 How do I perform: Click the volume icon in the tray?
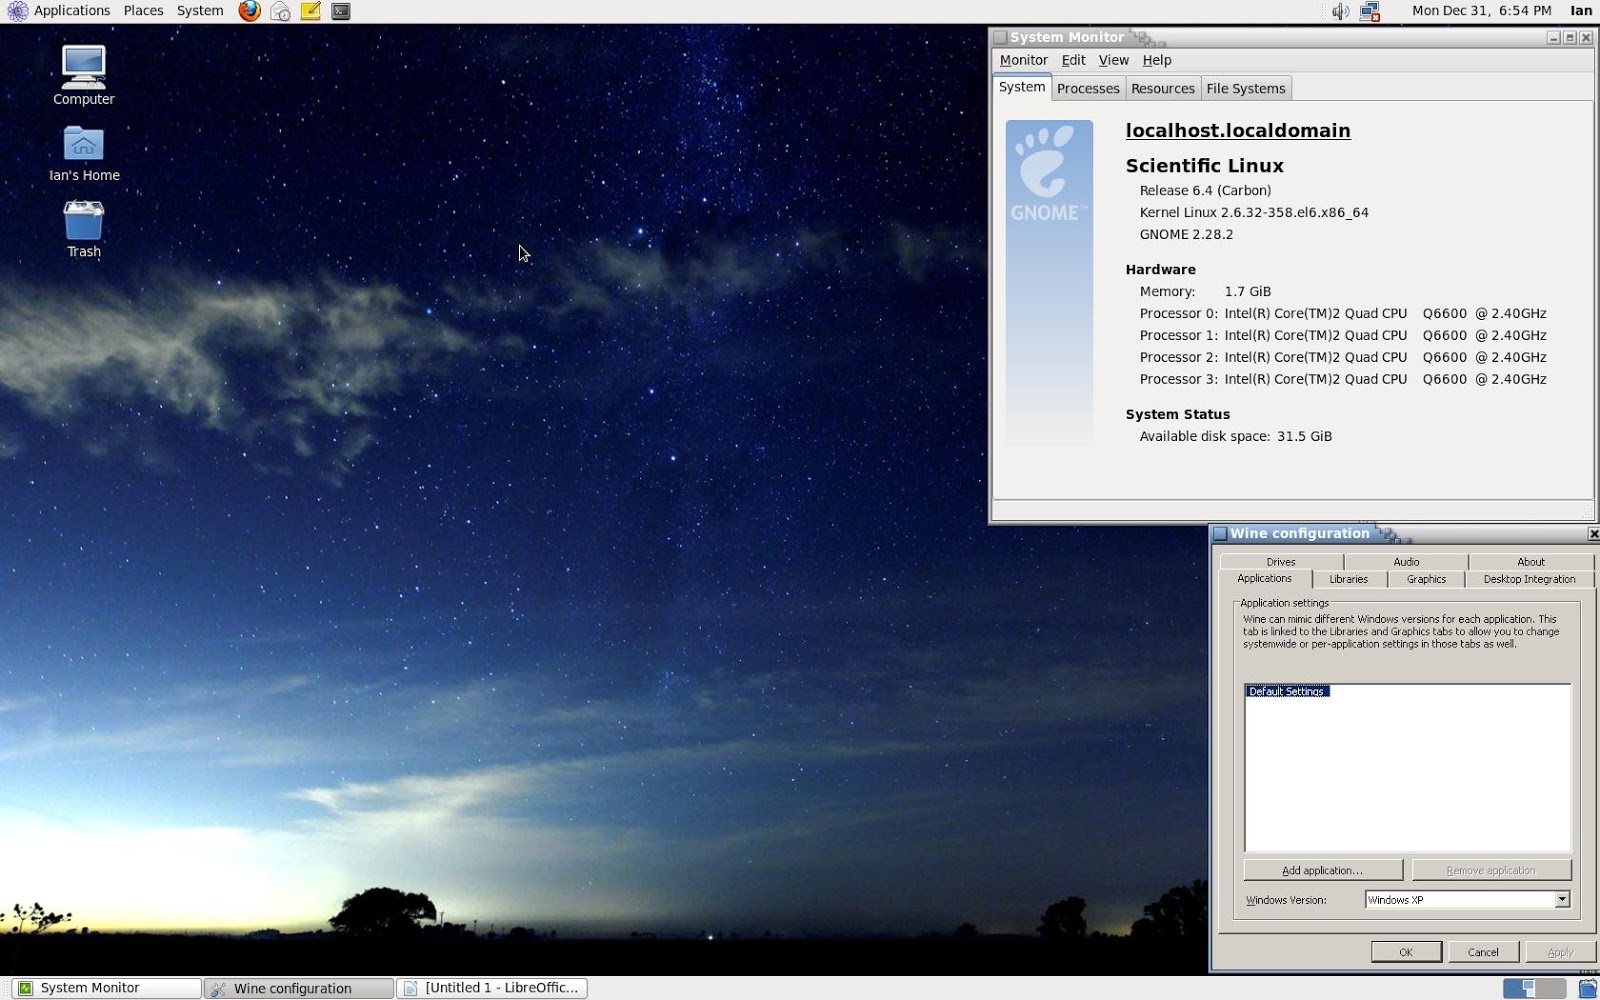[x=1341, y=11]
